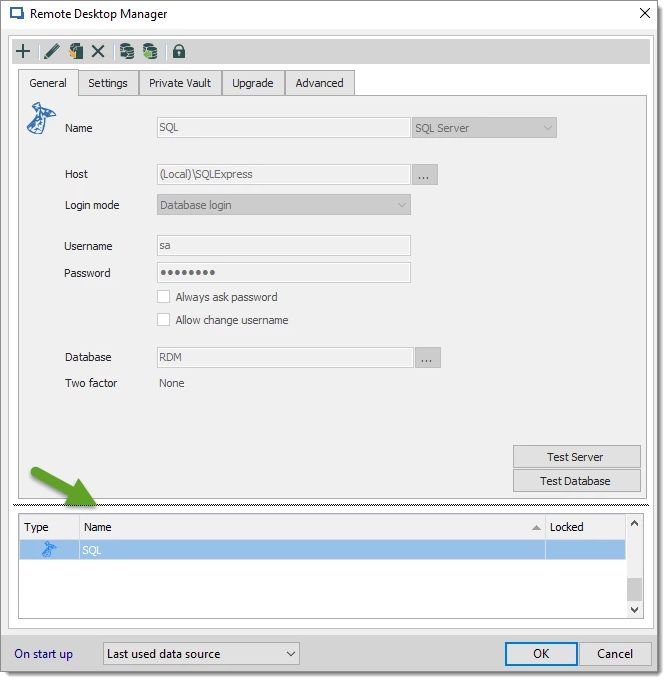Click the list scrollbar up arrow
Image resolution: width=668 pixels, height=682 pixels.
pyautogui.click(x=637, y=525)
